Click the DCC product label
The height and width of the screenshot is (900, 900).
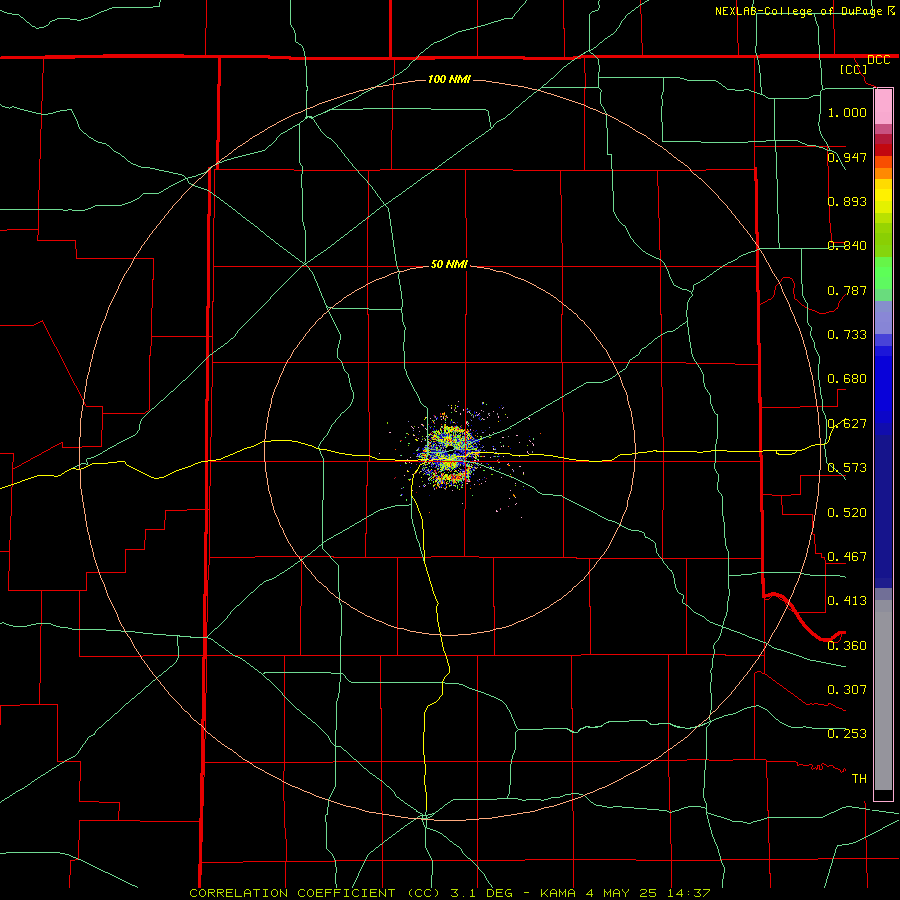tap(878, 60)
